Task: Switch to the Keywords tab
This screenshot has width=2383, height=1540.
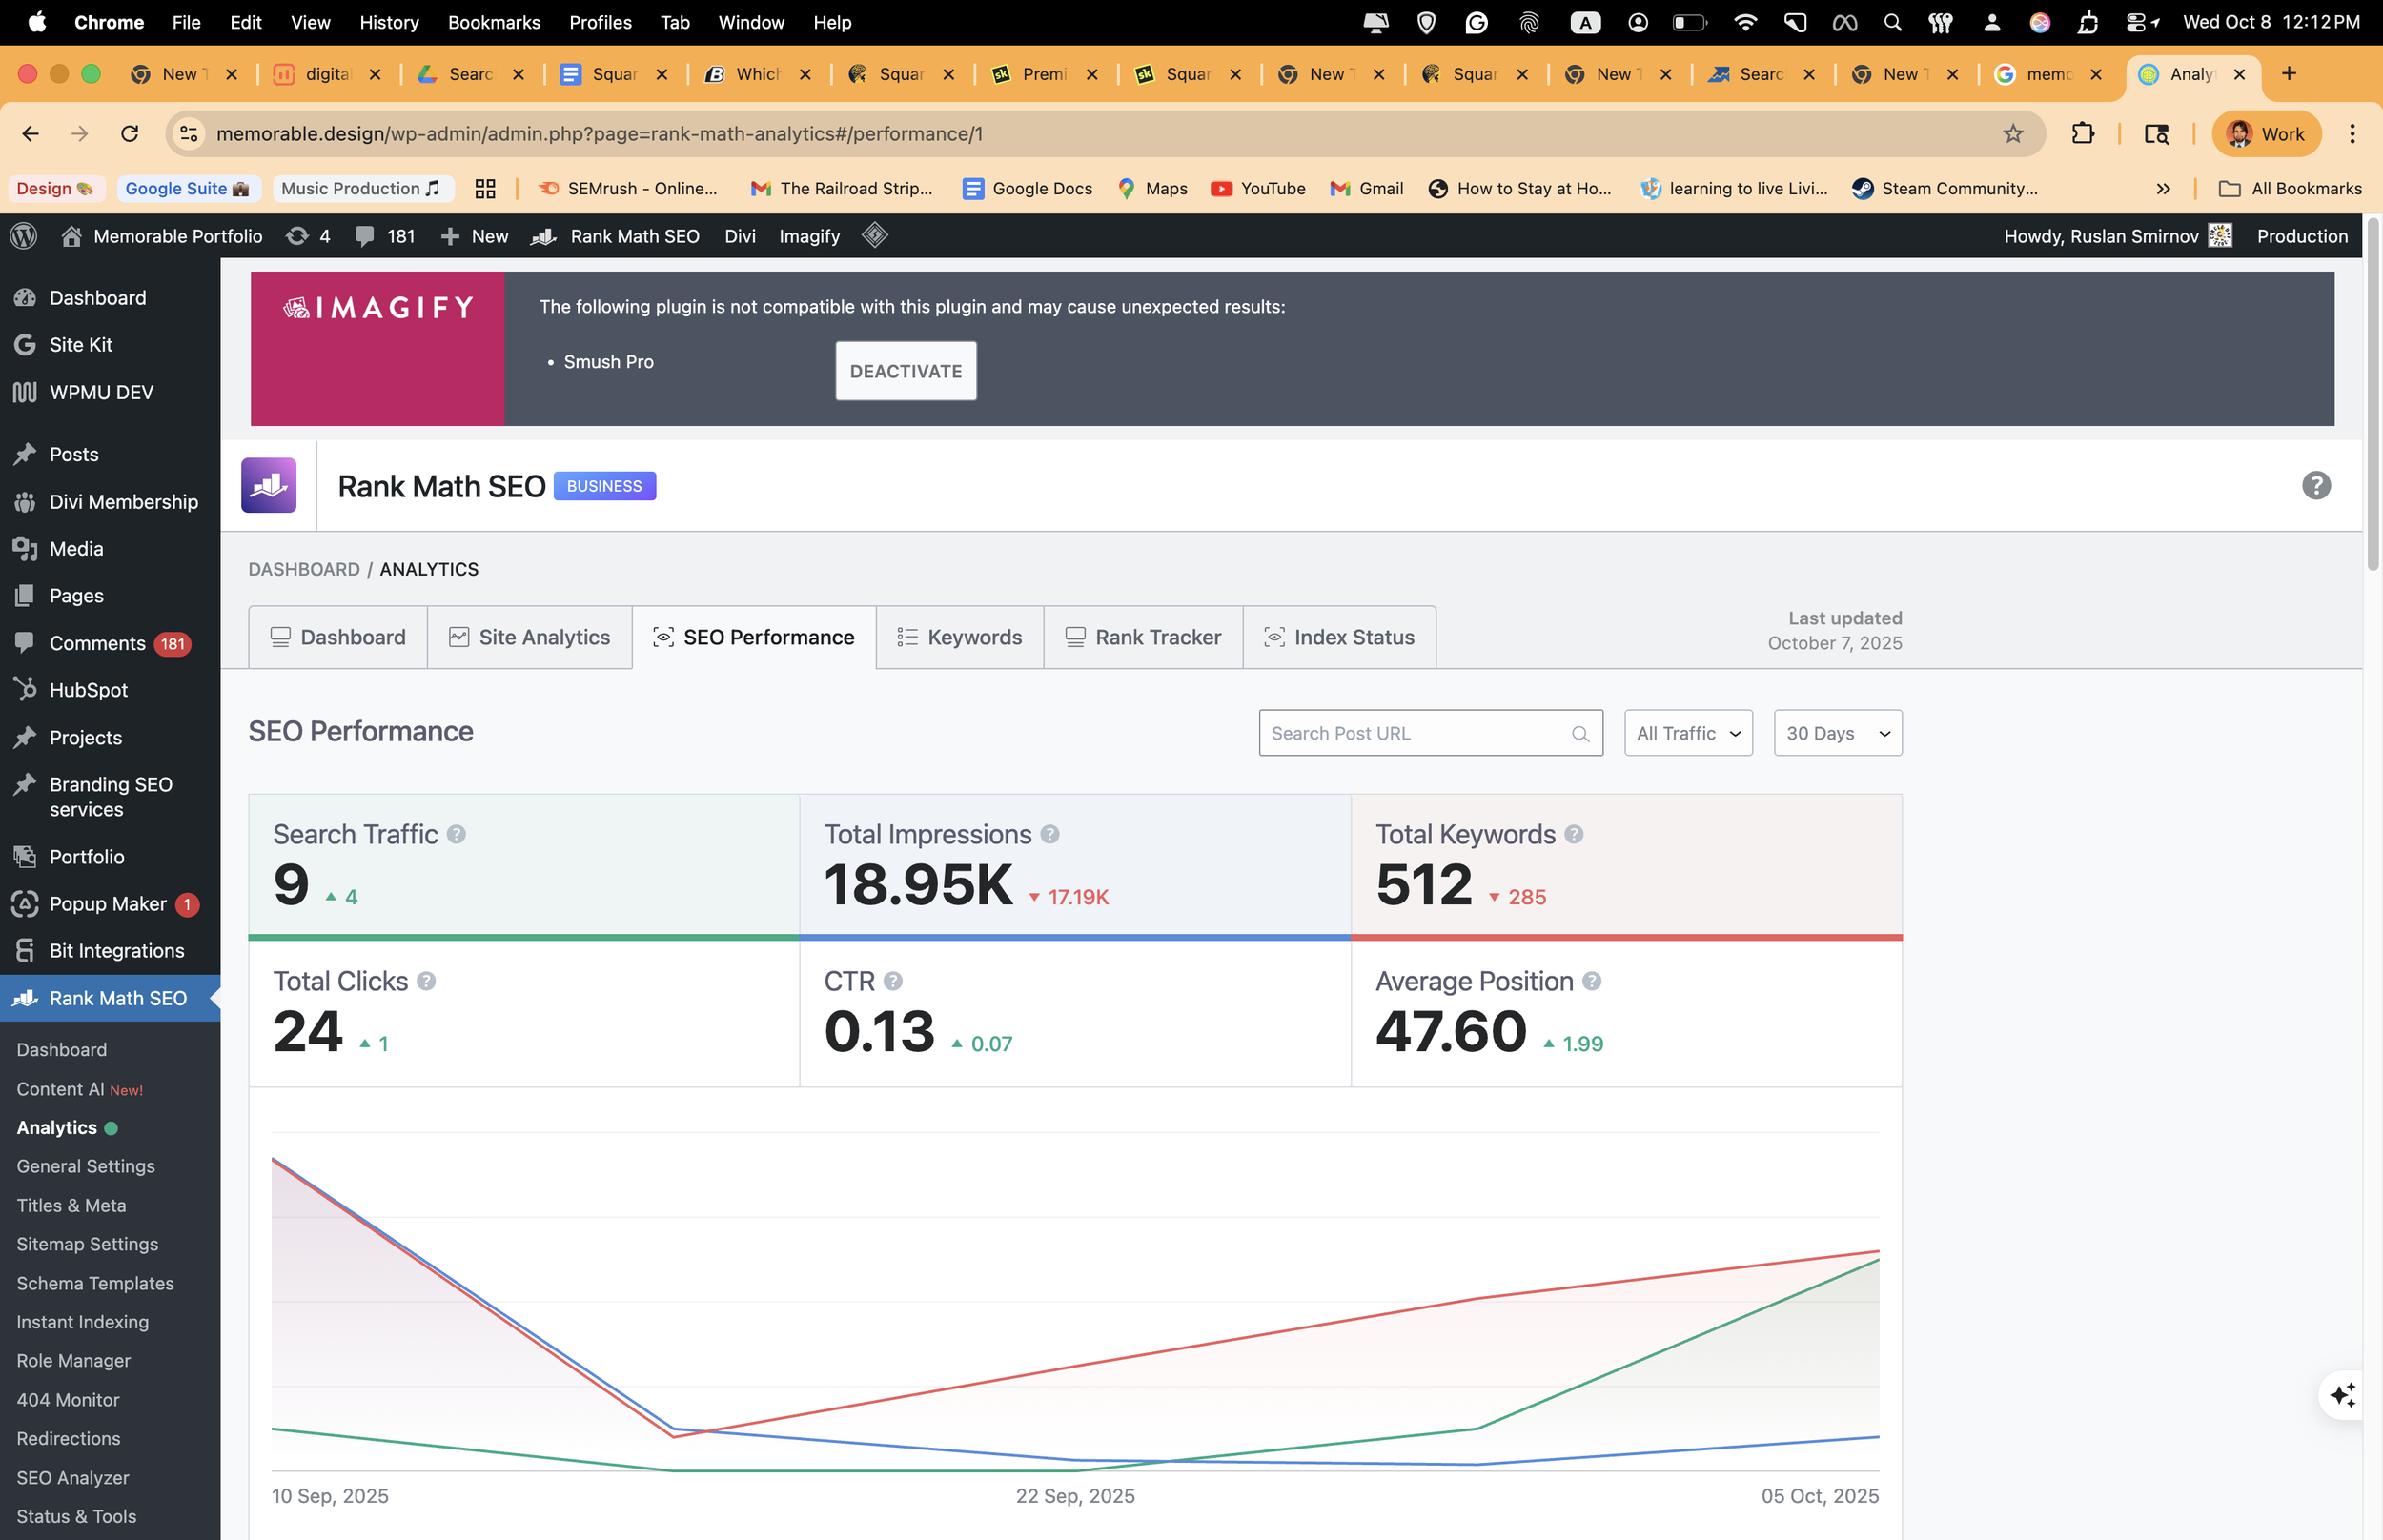Action: tap(959, 637)
